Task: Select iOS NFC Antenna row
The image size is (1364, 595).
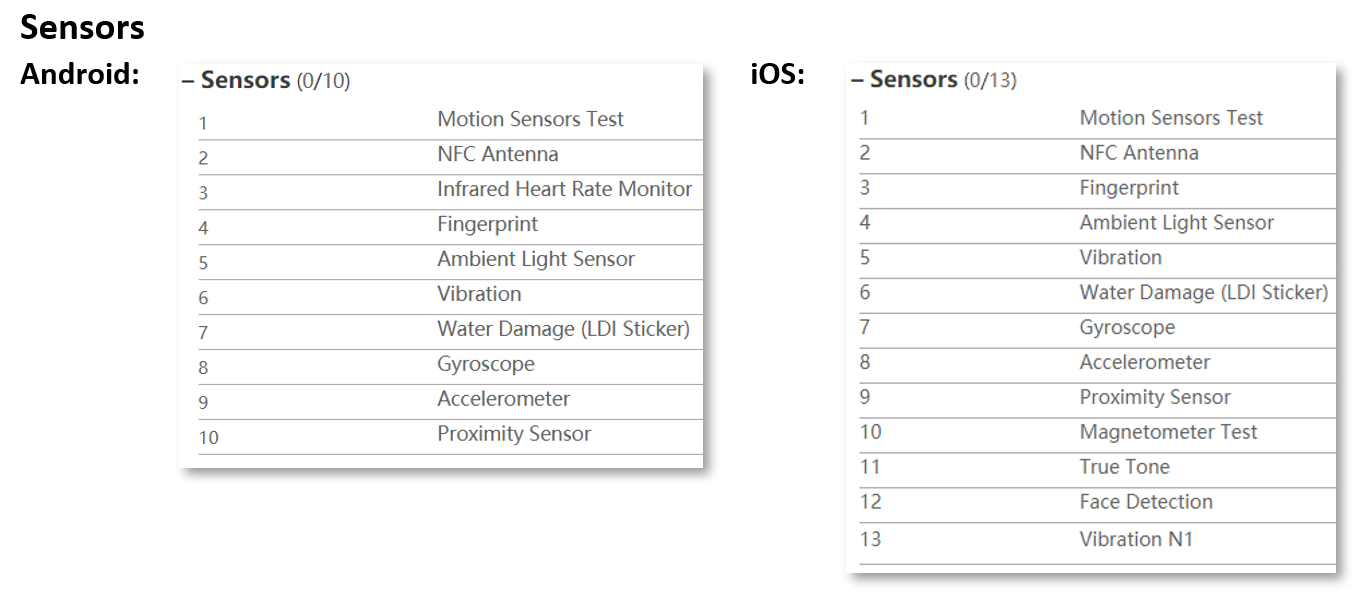Action: click(1097, 156)
